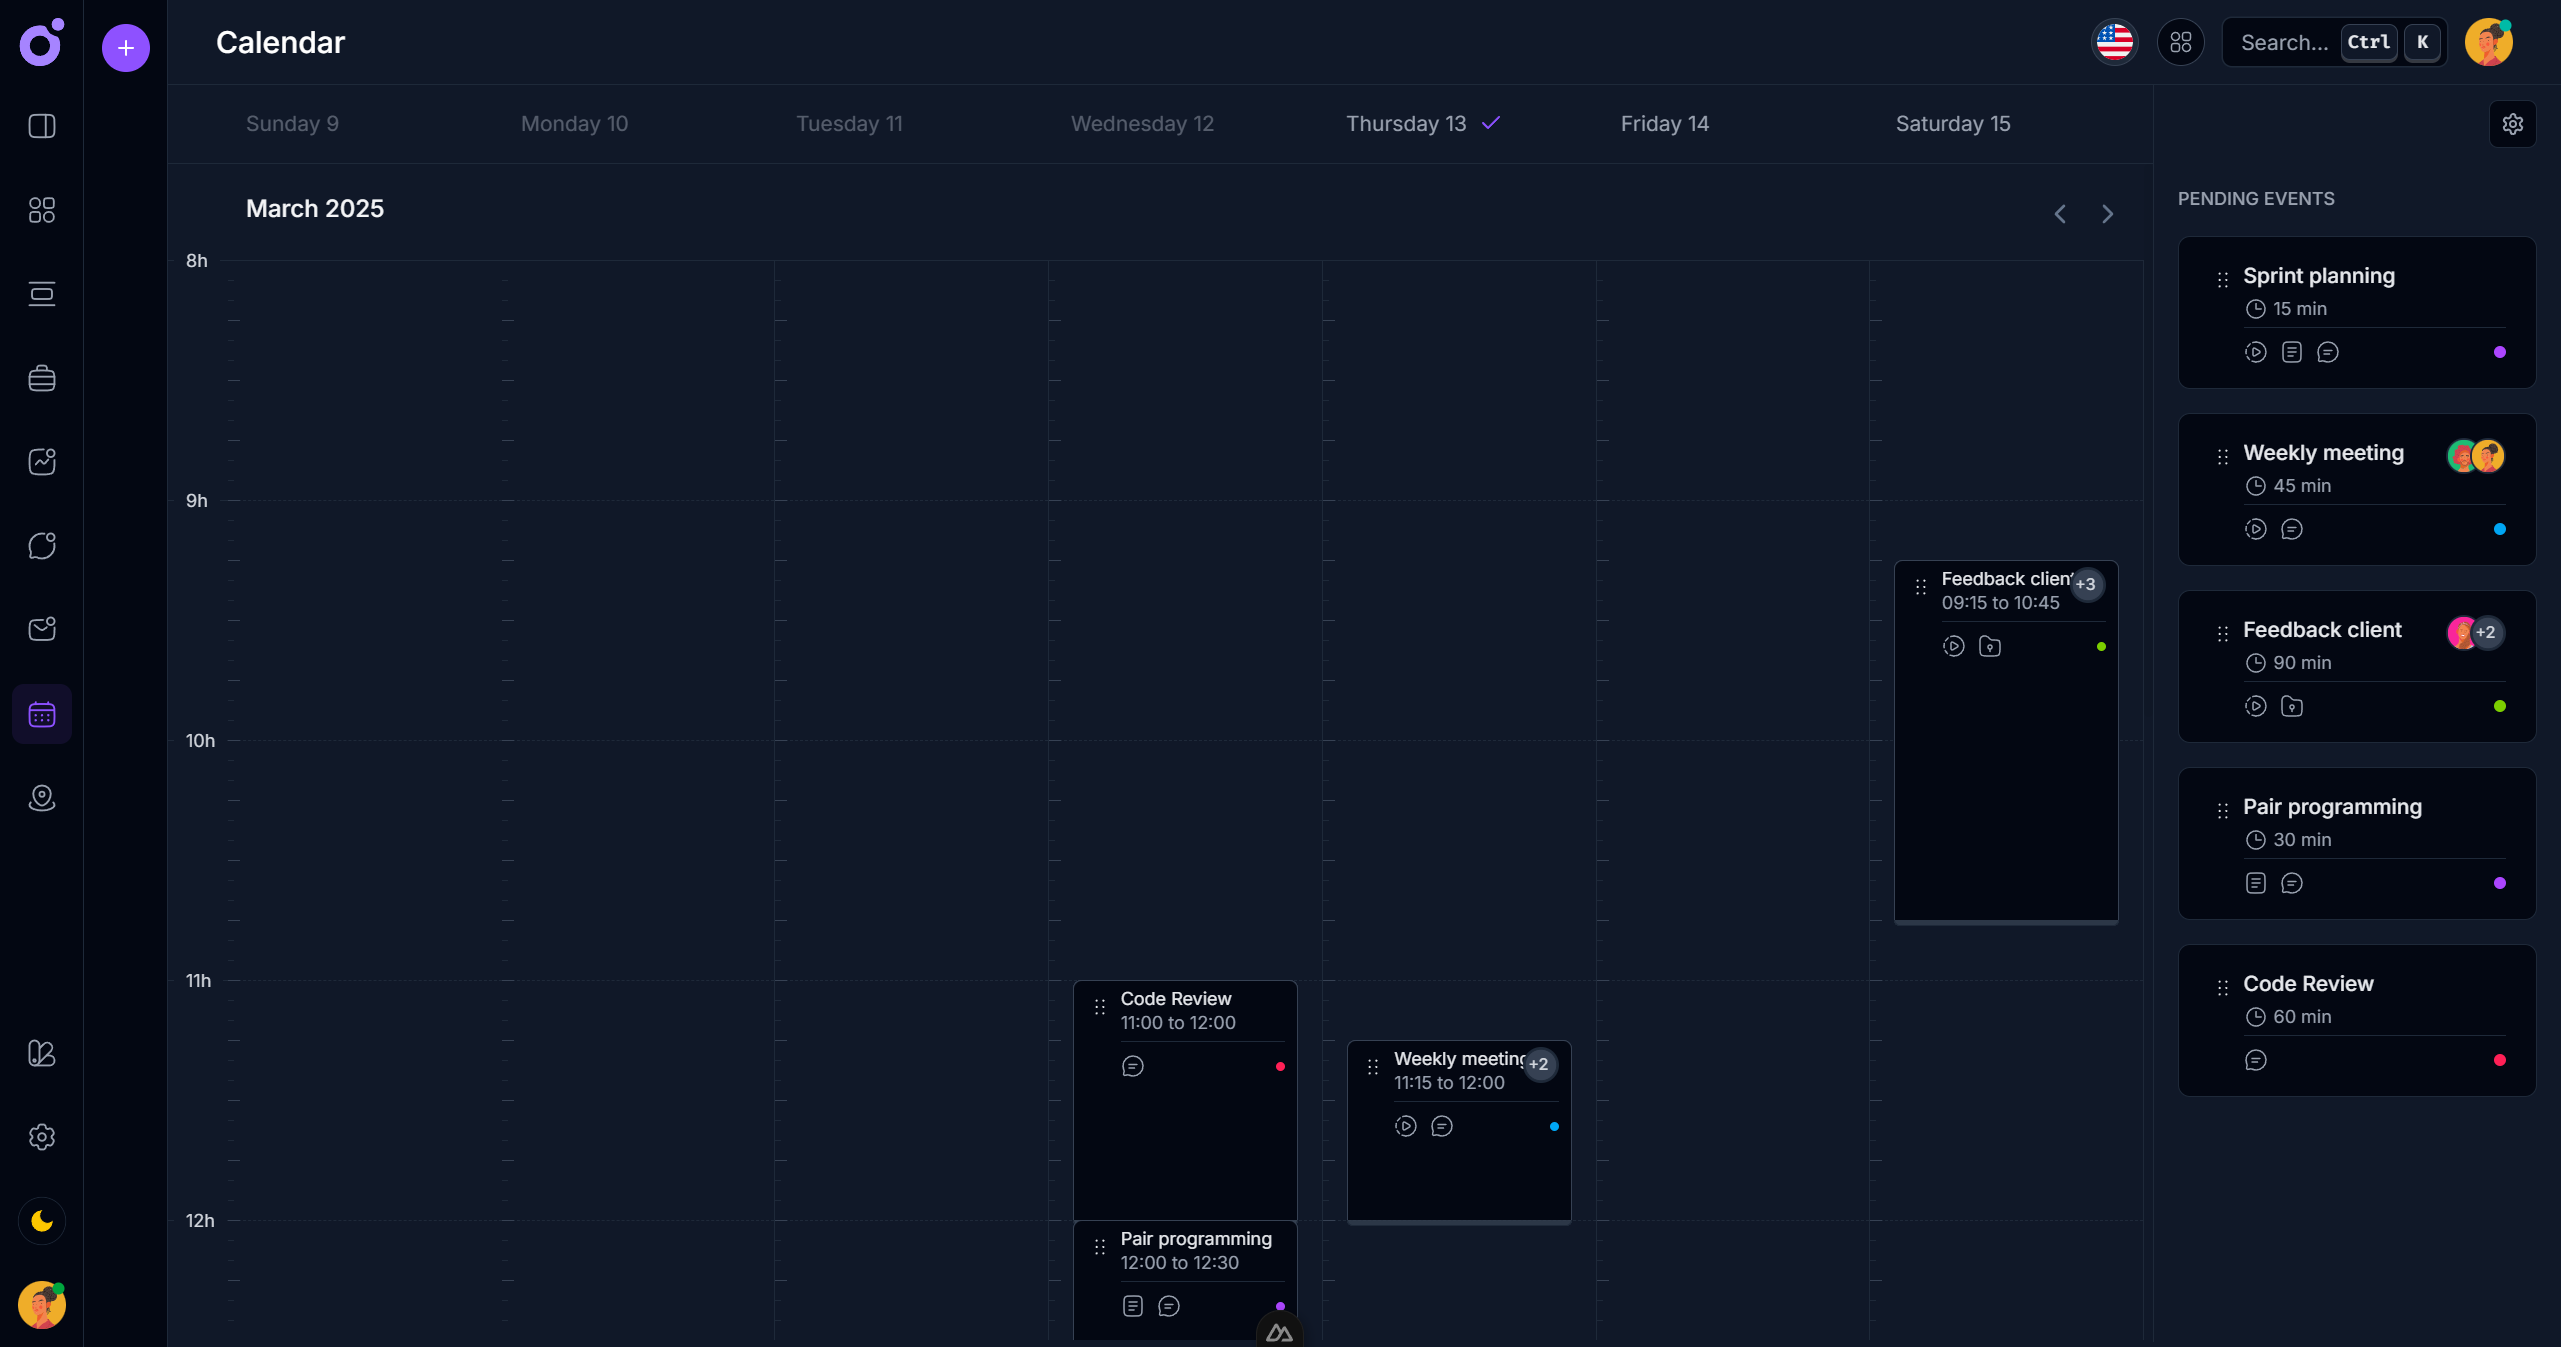2561x1347 pixels.
Task: Open the folder icon on the Feedback client card
Action: click(2292, 706)
